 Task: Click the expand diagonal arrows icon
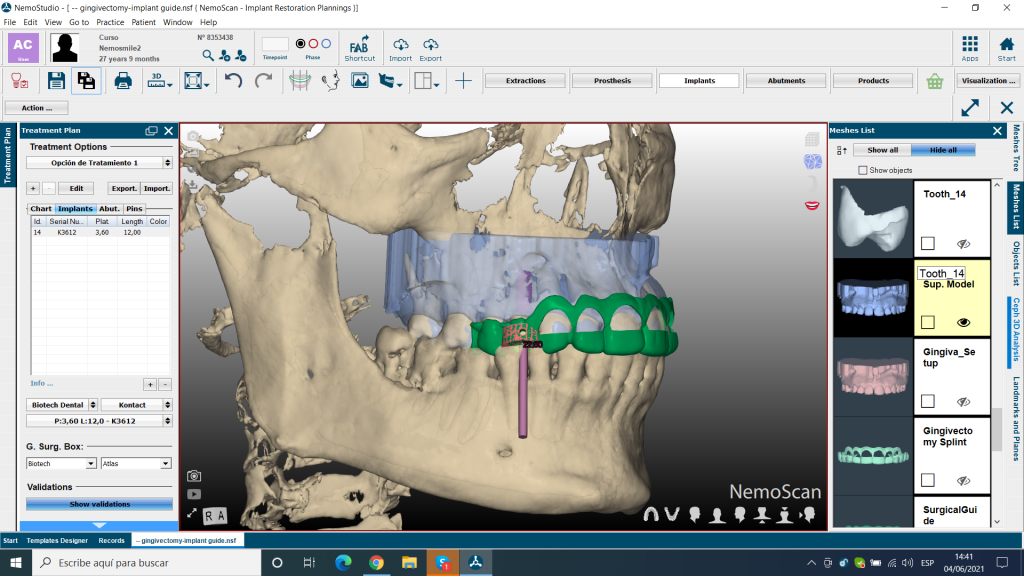(x=970, y=108)
